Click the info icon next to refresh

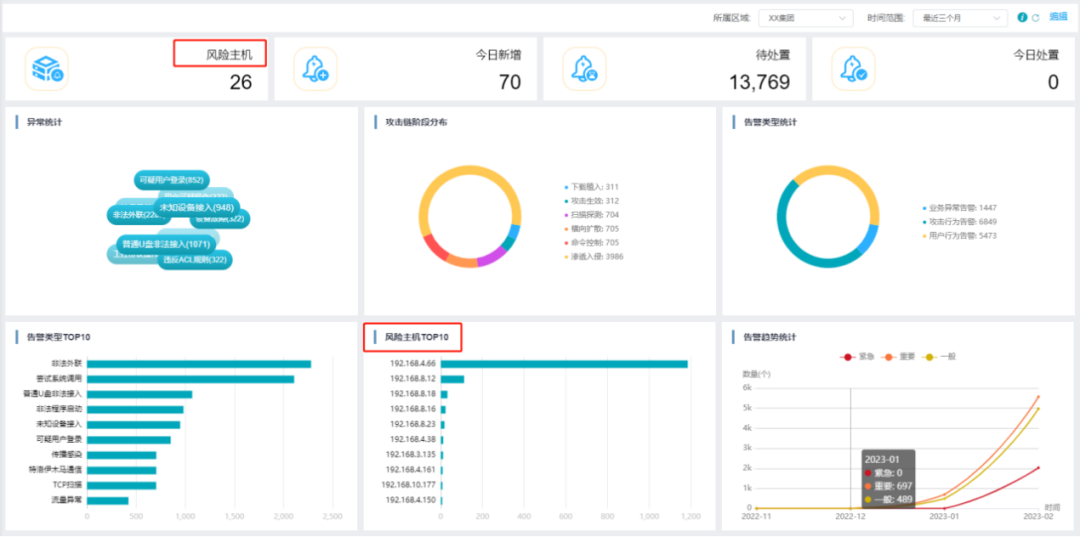pos(1022,18)
